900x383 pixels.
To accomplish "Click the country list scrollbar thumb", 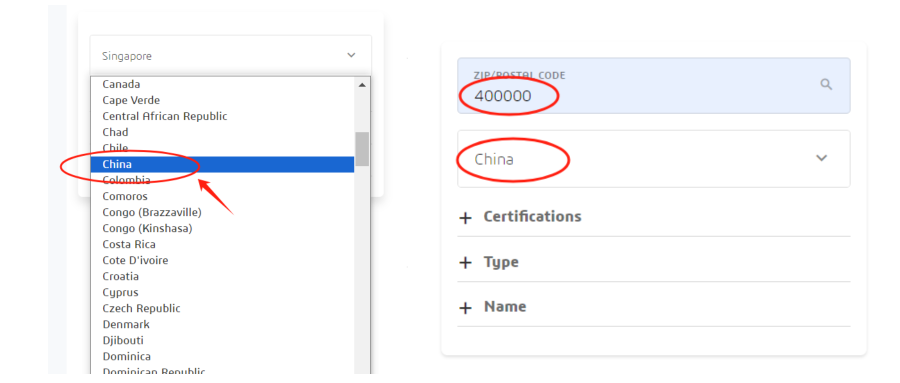I will 362,149.
